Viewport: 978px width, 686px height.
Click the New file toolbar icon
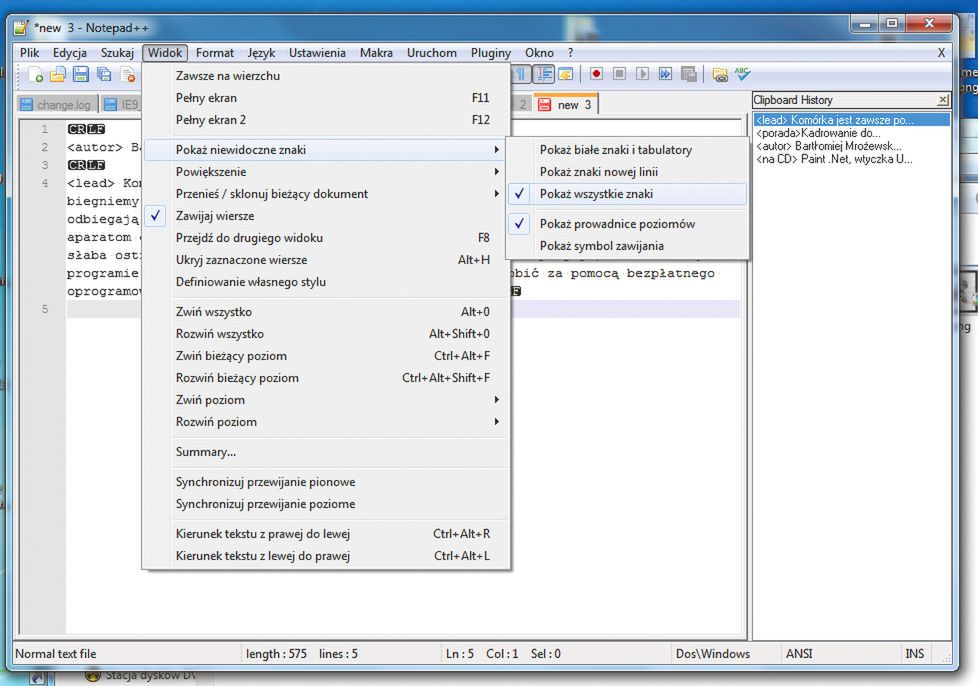click(36, 75)
